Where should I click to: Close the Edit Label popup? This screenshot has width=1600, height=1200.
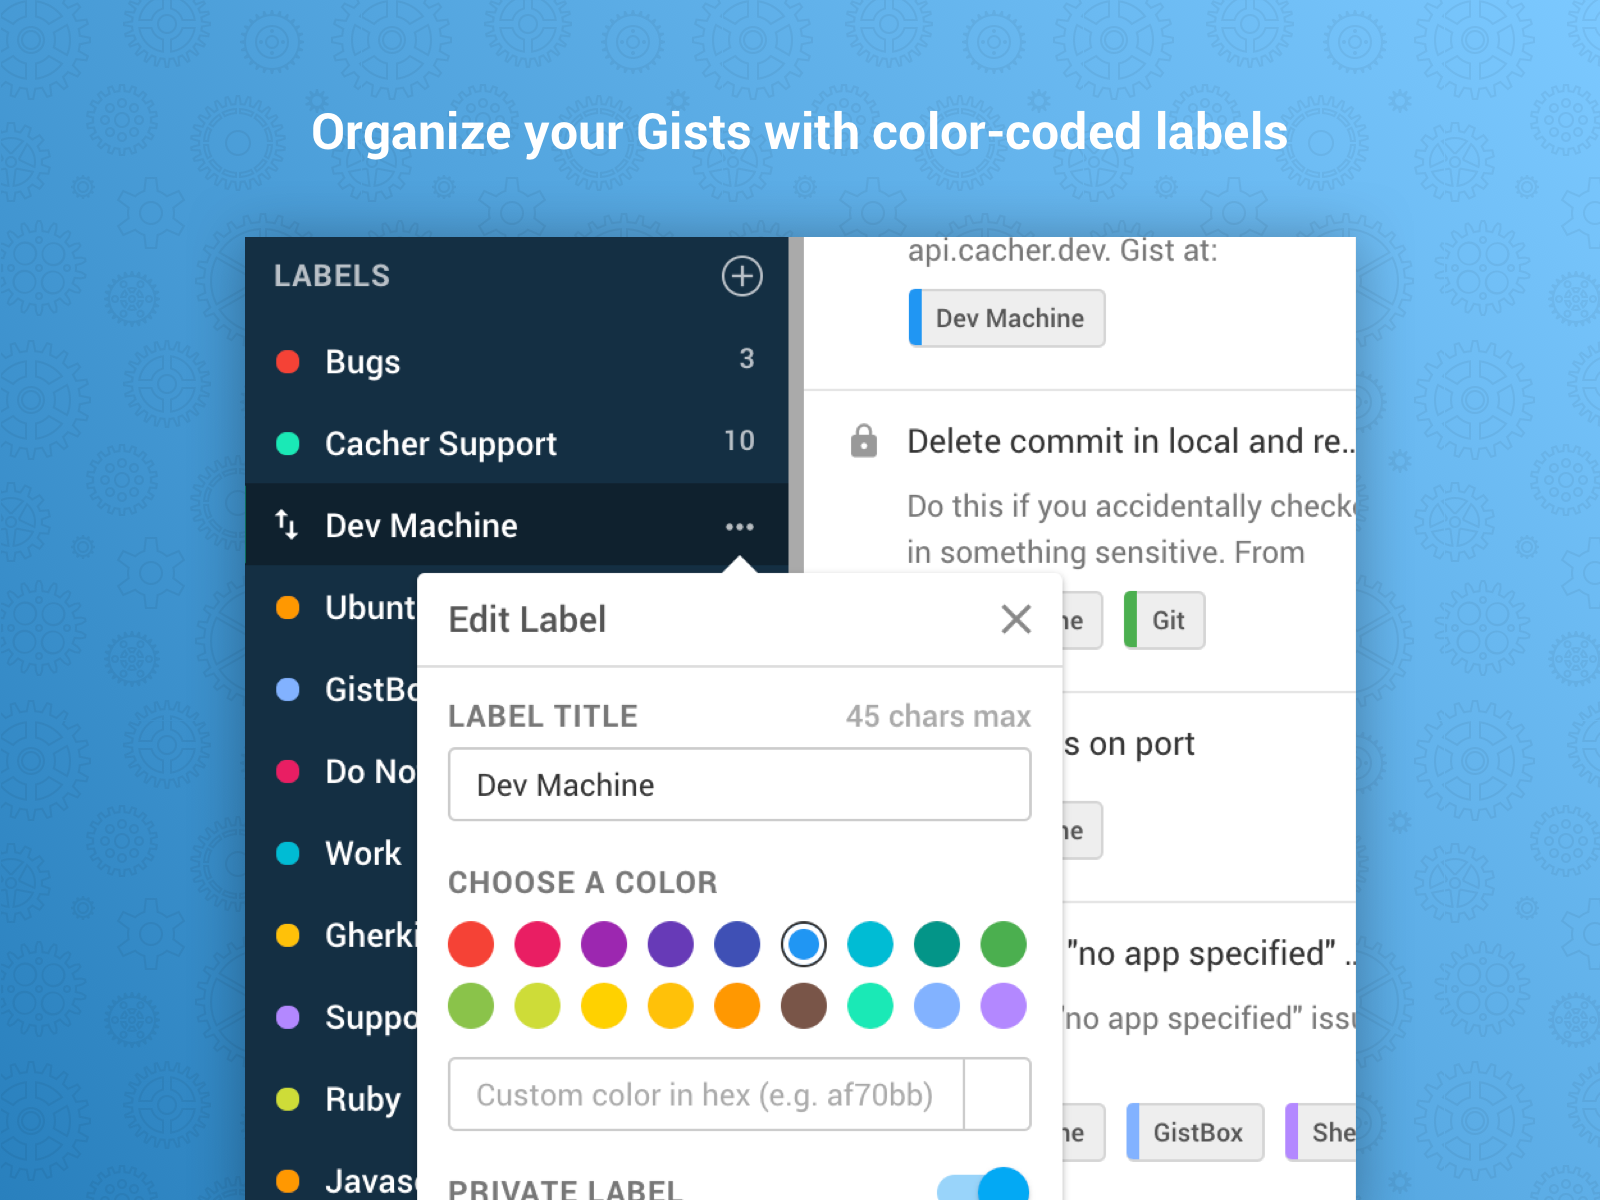(x=1016, y=619)
